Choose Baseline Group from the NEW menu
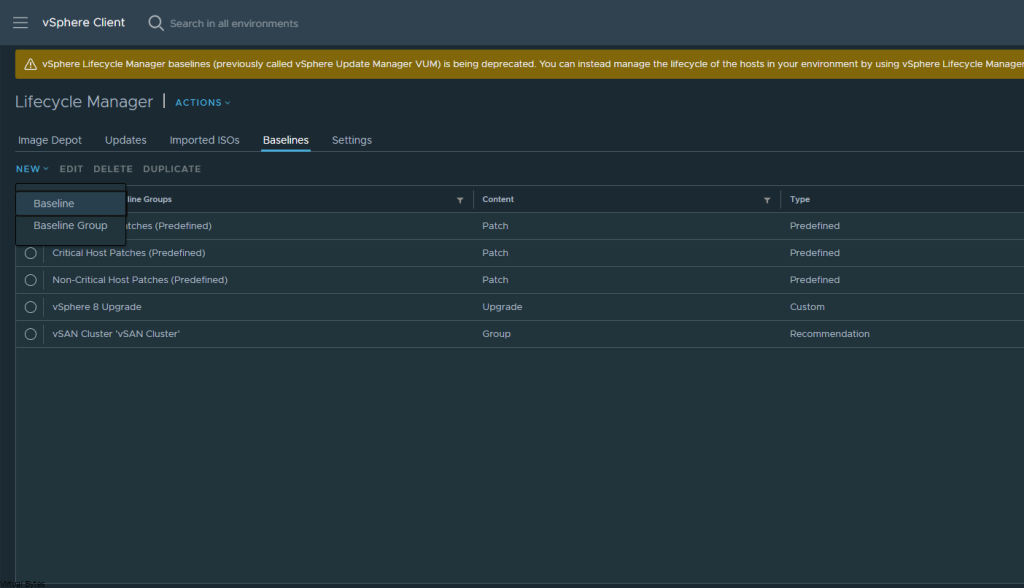1024x588 pixels. (x=71, y=225)
